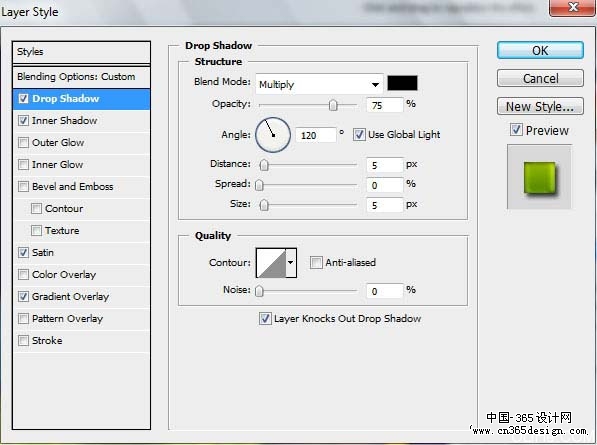Click the Opacity slider handle
The width and height of the screenshot is (597, 445).
[333, 105]
